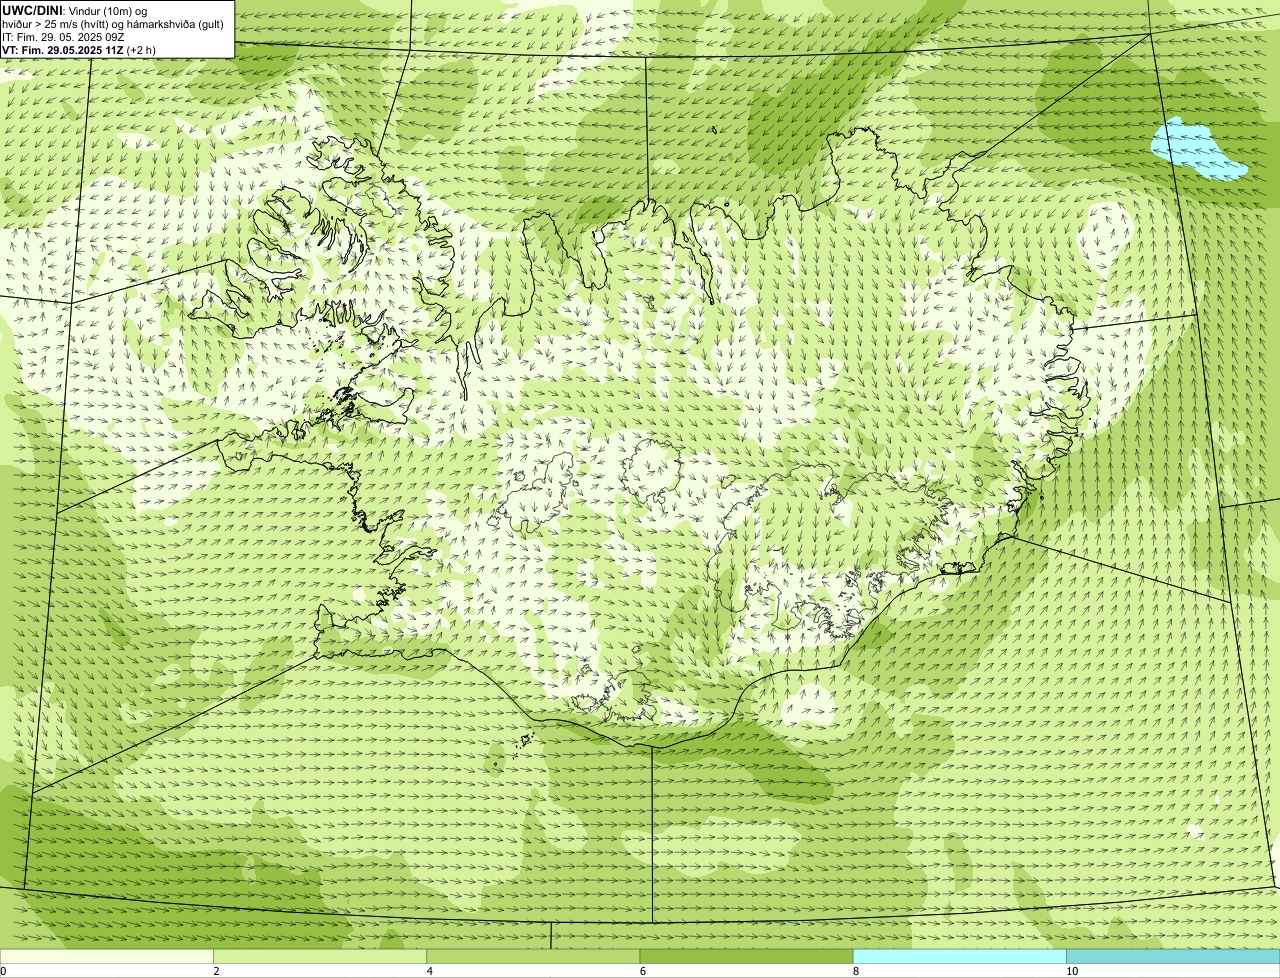Click the scale label "6"
This screenshot has height=978, width=1280.
point(643,971)
